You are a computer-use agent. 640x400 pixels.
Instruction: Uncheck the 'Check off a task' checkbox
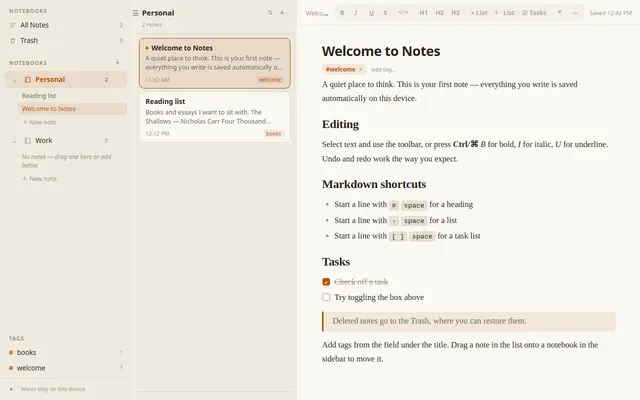[326, 282]
